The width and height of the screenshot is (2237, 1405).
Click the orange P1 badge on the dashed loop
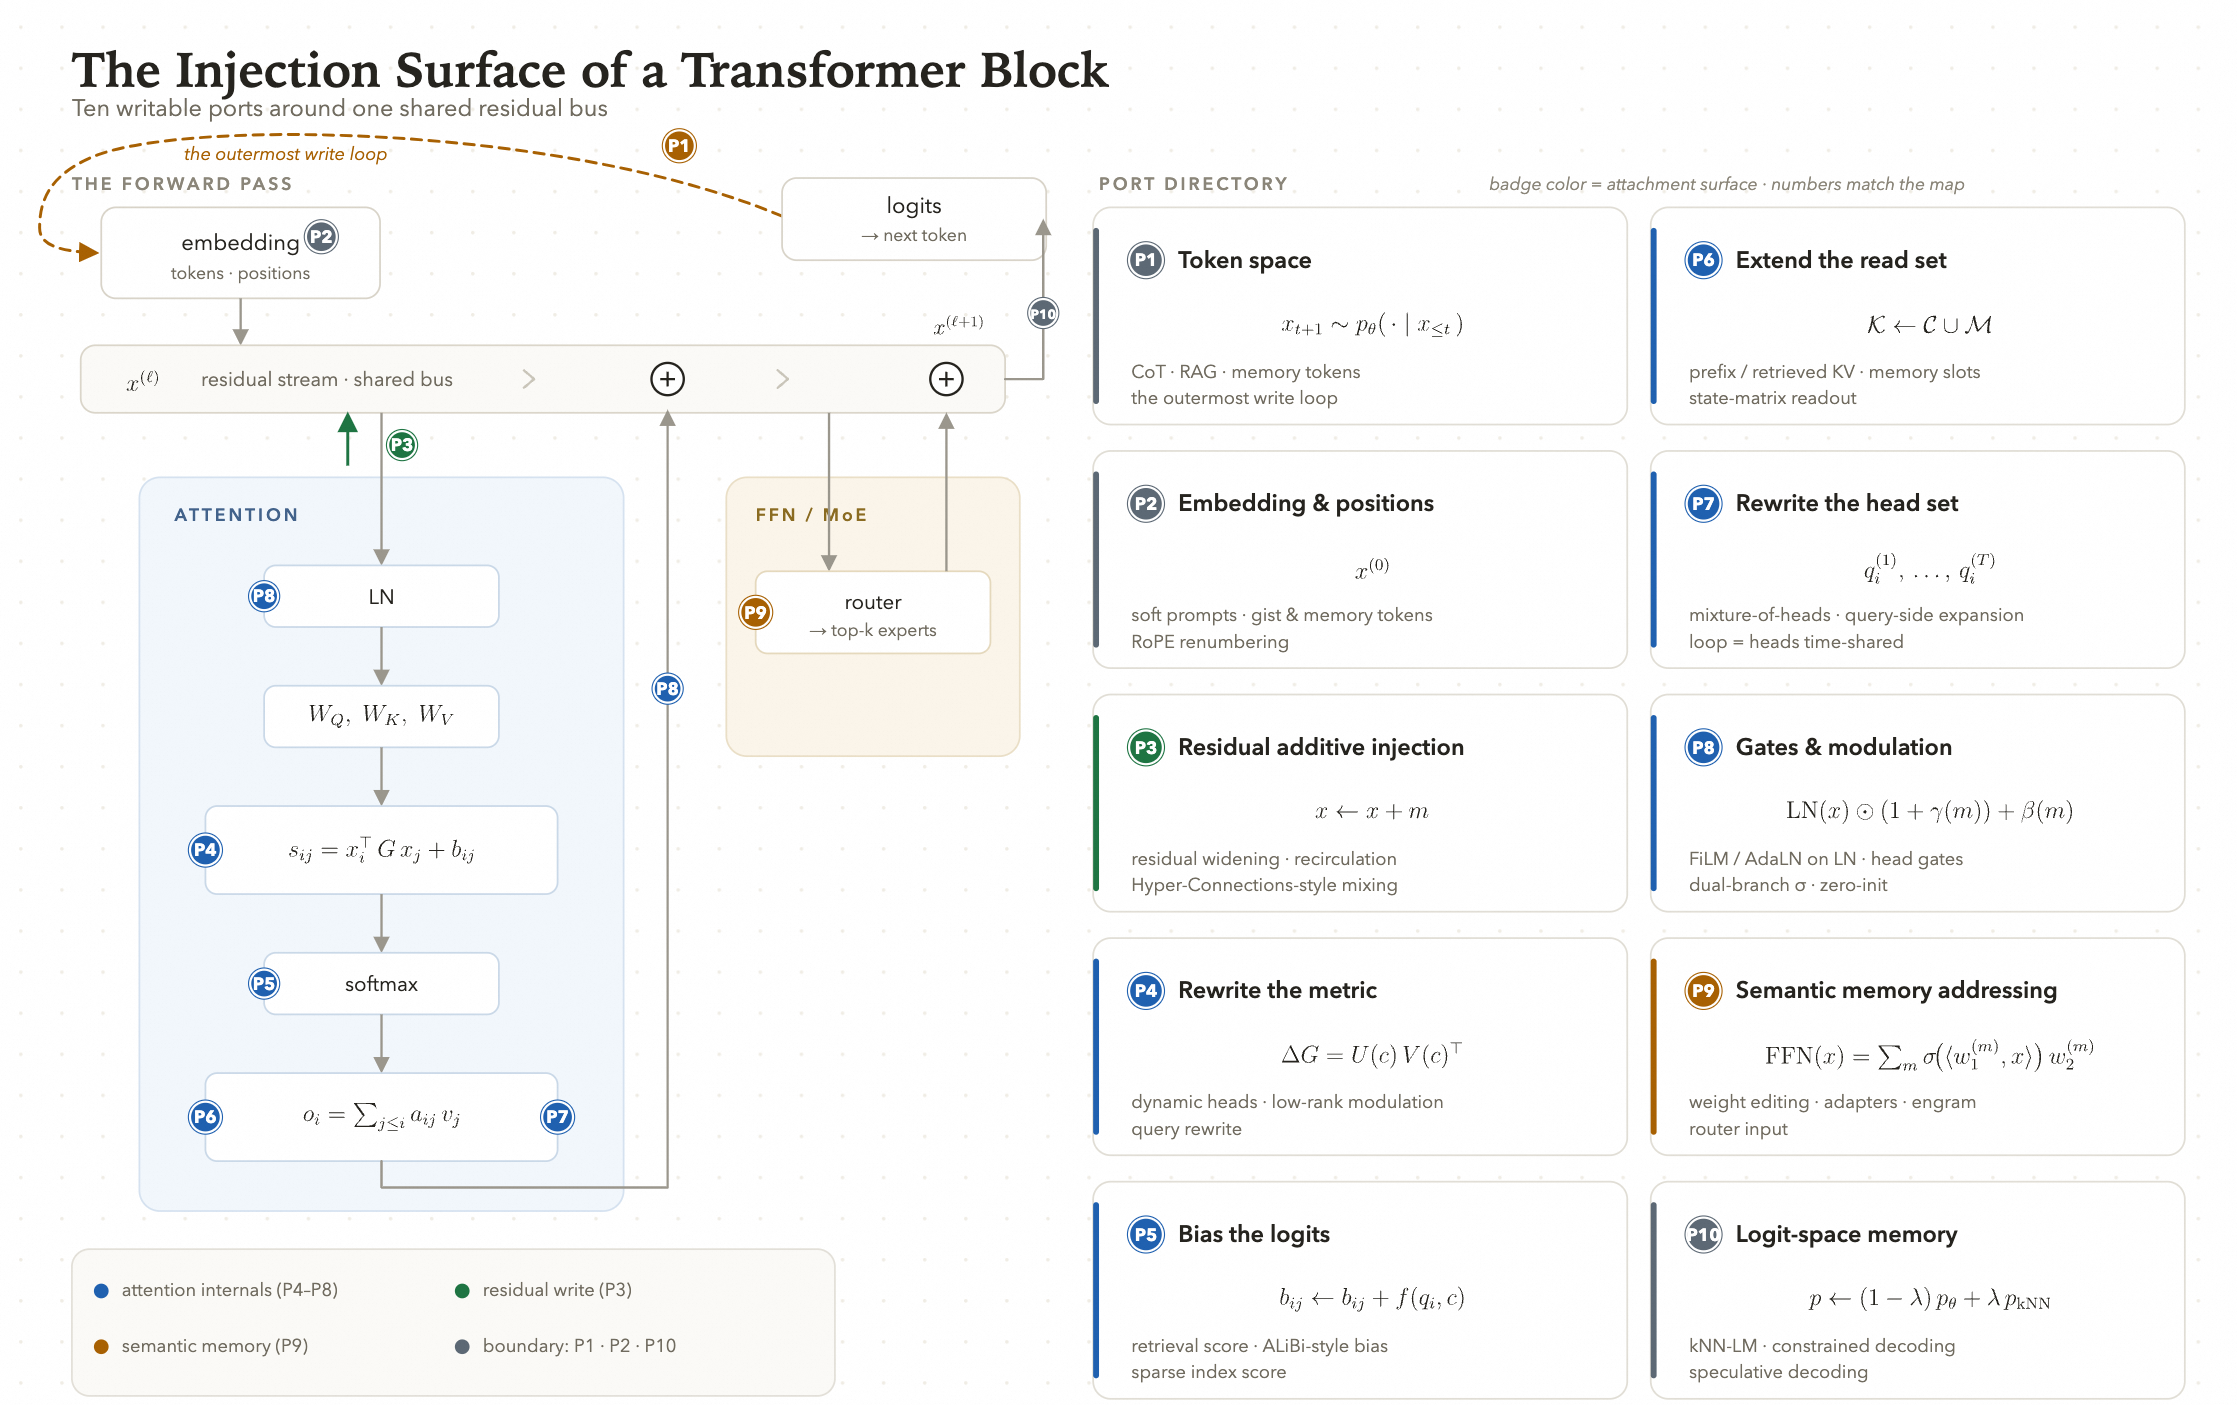(x=679, y=146)
